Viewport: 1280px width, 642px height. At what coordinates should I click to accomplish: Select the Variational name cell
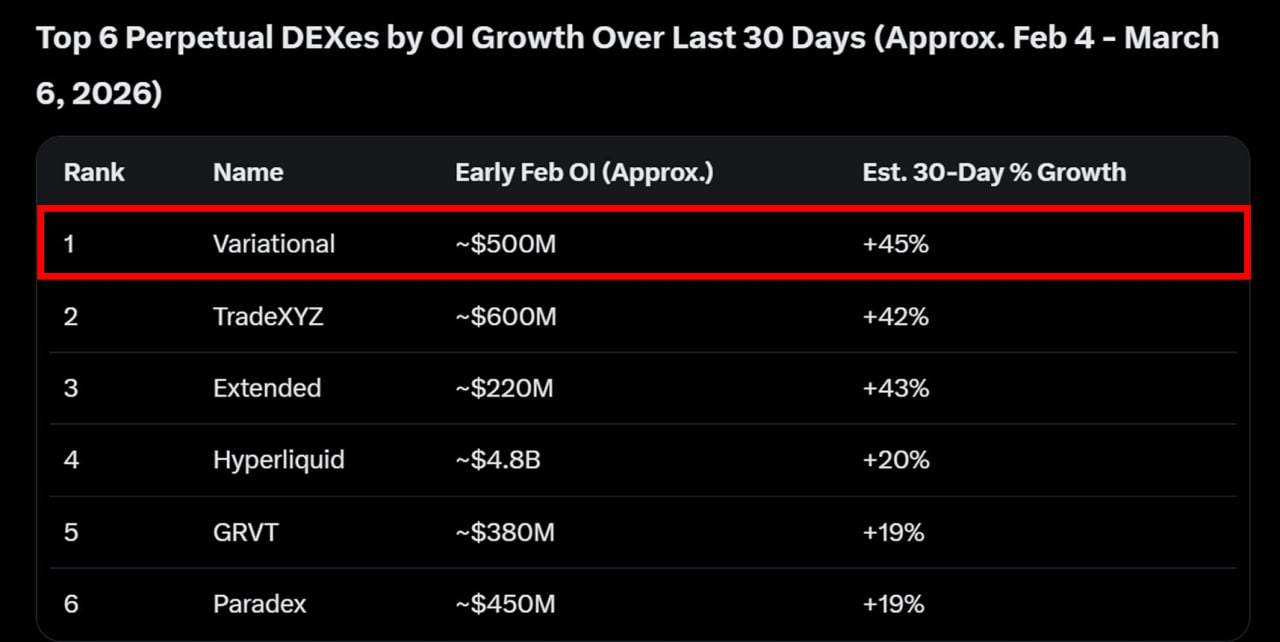(274, 243)
